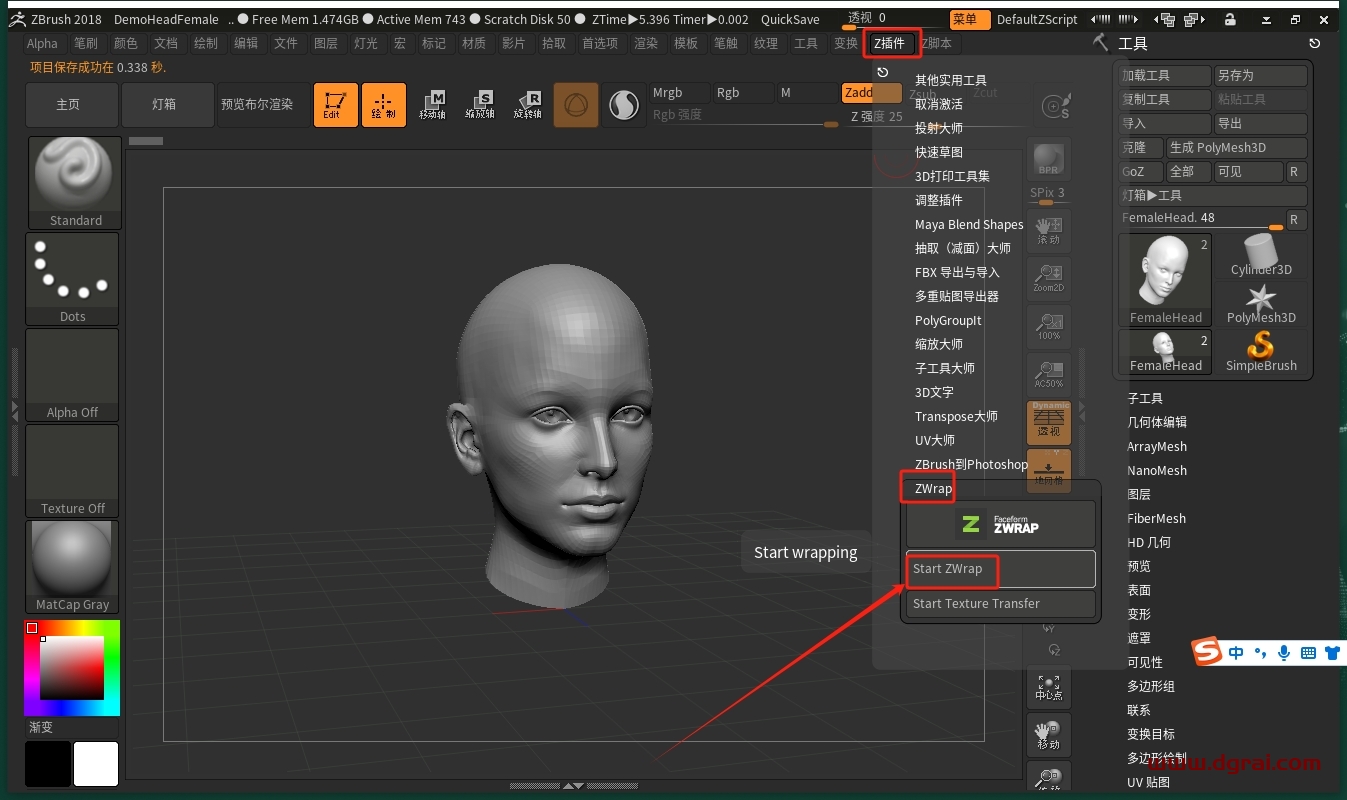This screenshot has height=800, width=1347.
Task: Click the Scroll (滚动) hand icon
Action: click(1049, 231)
